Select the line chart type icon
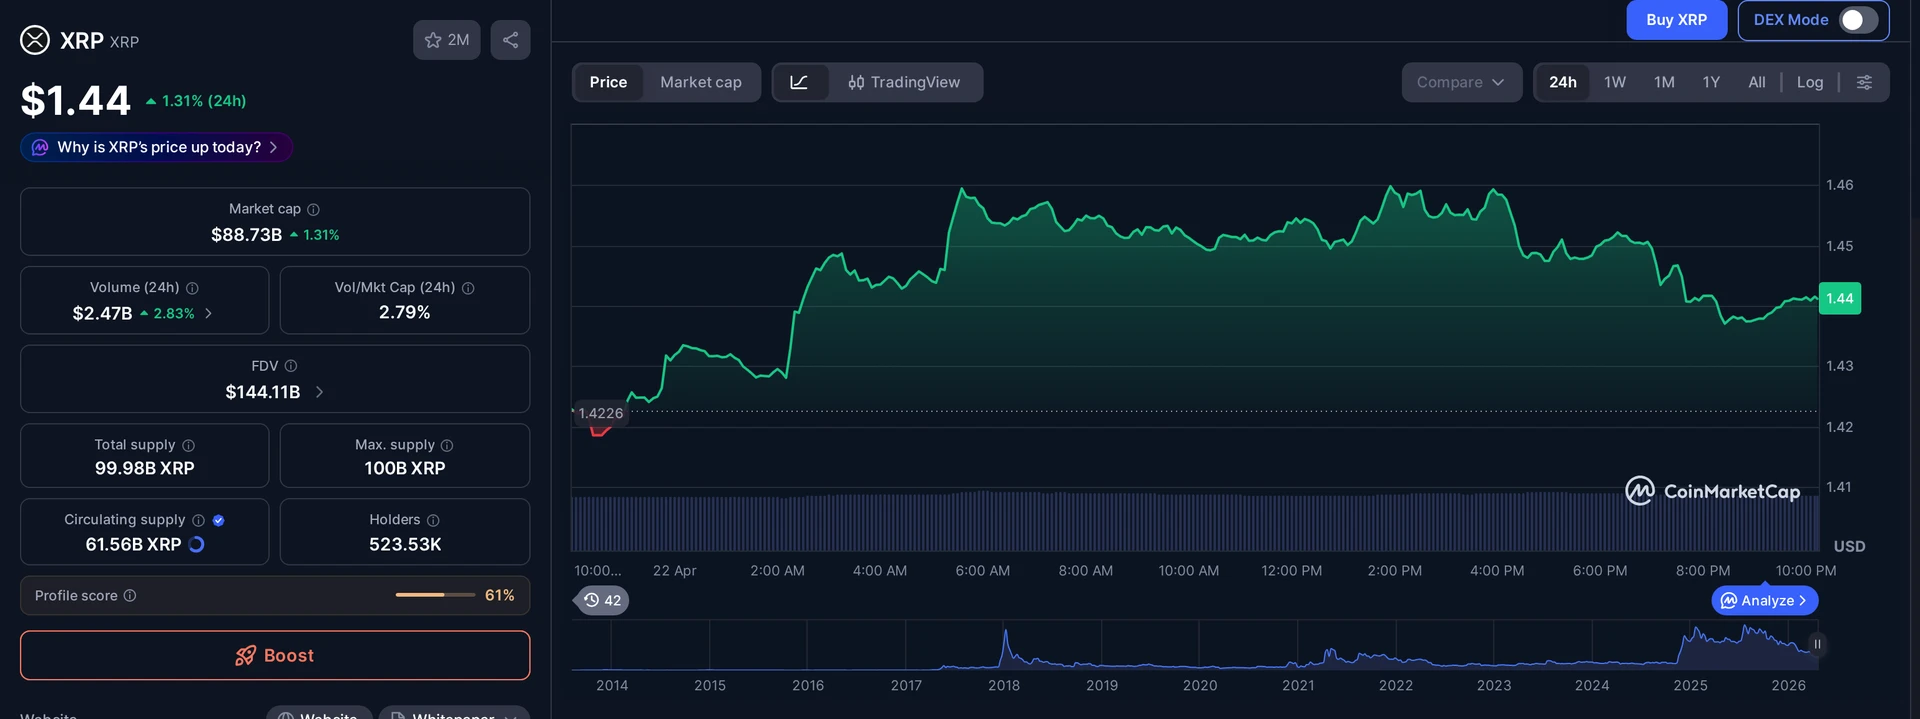This screenshot has height=719, width=1920. [x=800, y=82]
